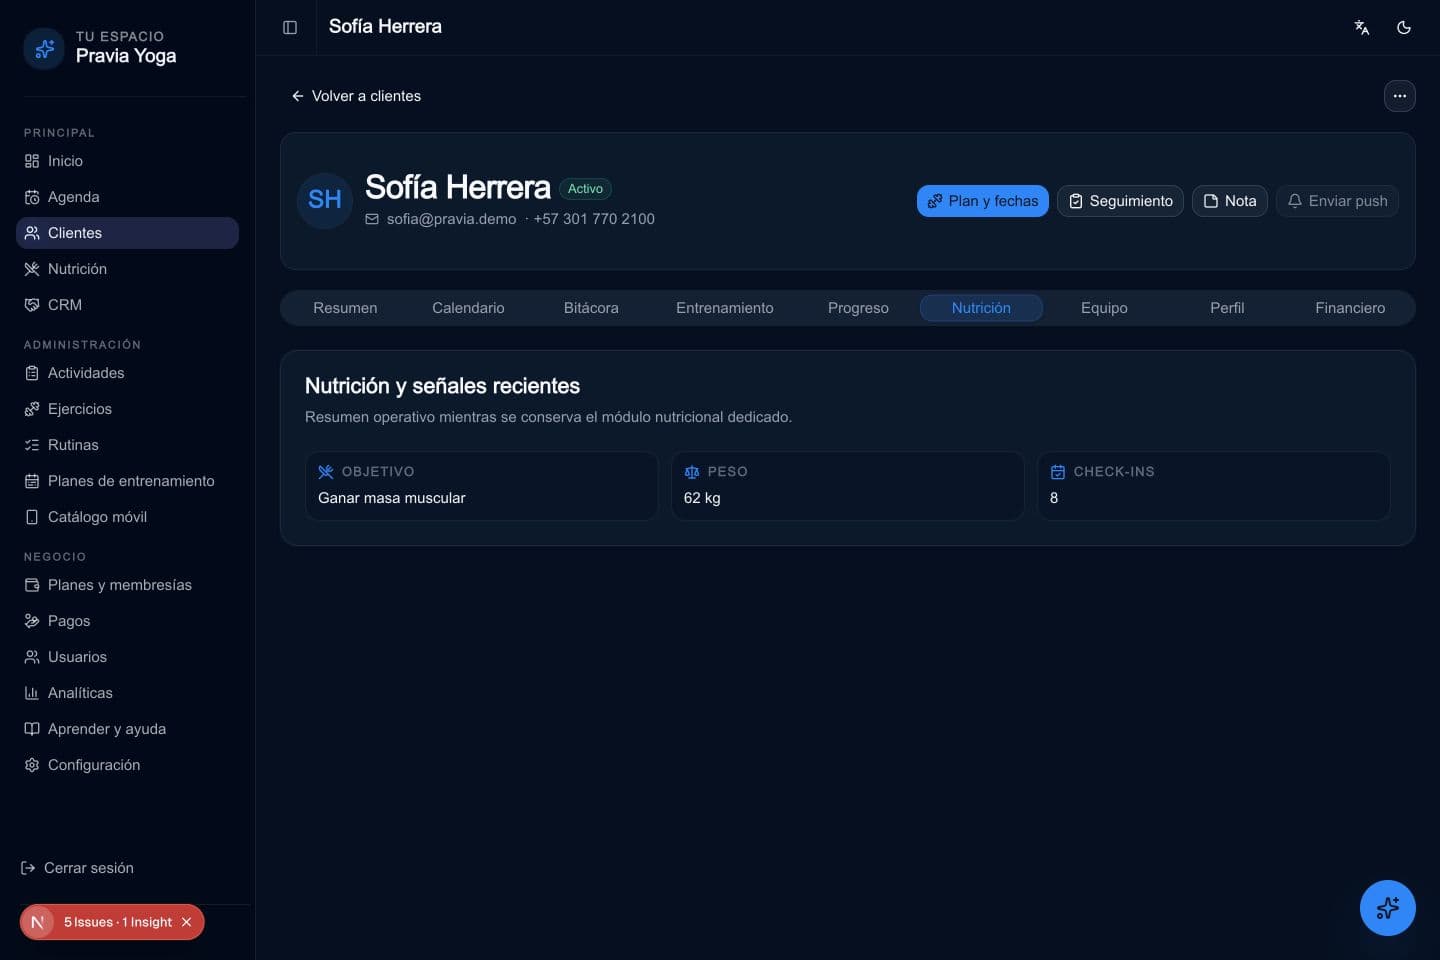Switch to the Financiero tab
The image size is (1440, 960).
(x=1350, y=308)
